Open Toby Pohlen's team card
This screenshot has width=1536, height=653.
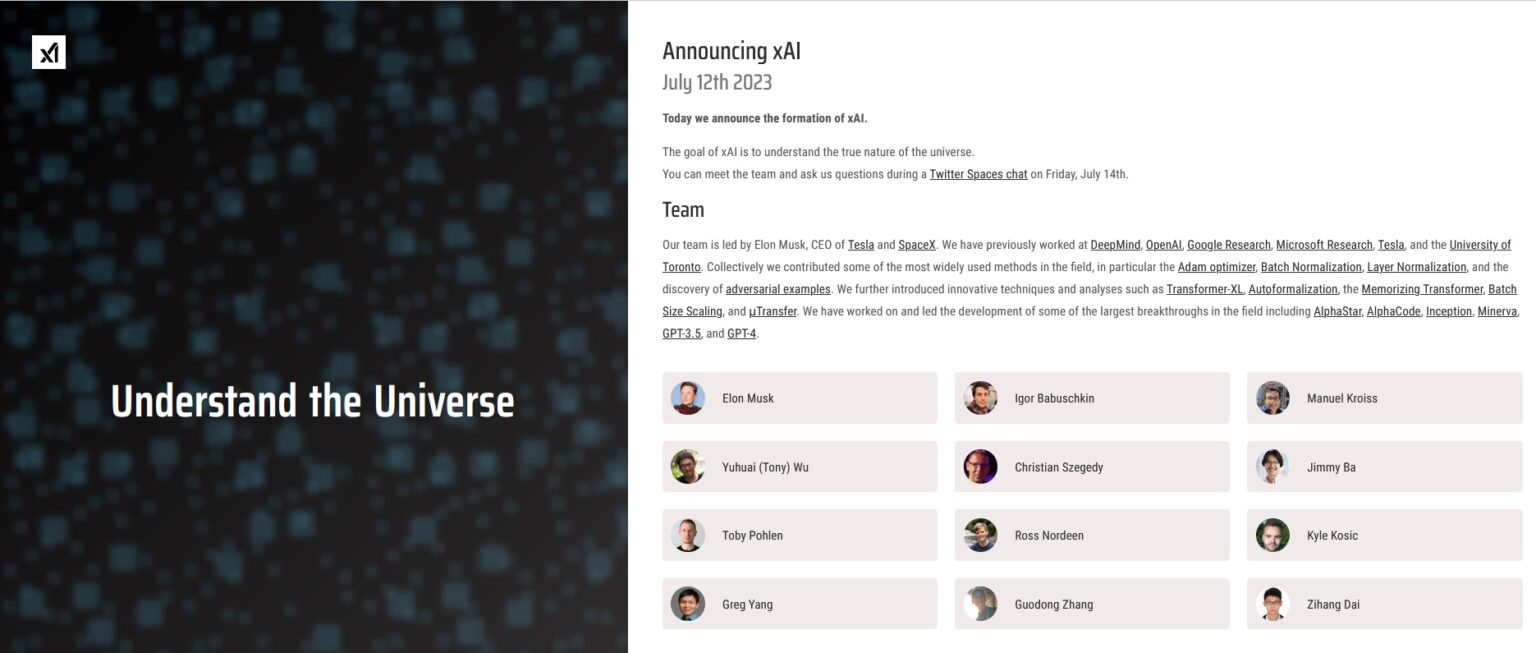coord(799,535)
